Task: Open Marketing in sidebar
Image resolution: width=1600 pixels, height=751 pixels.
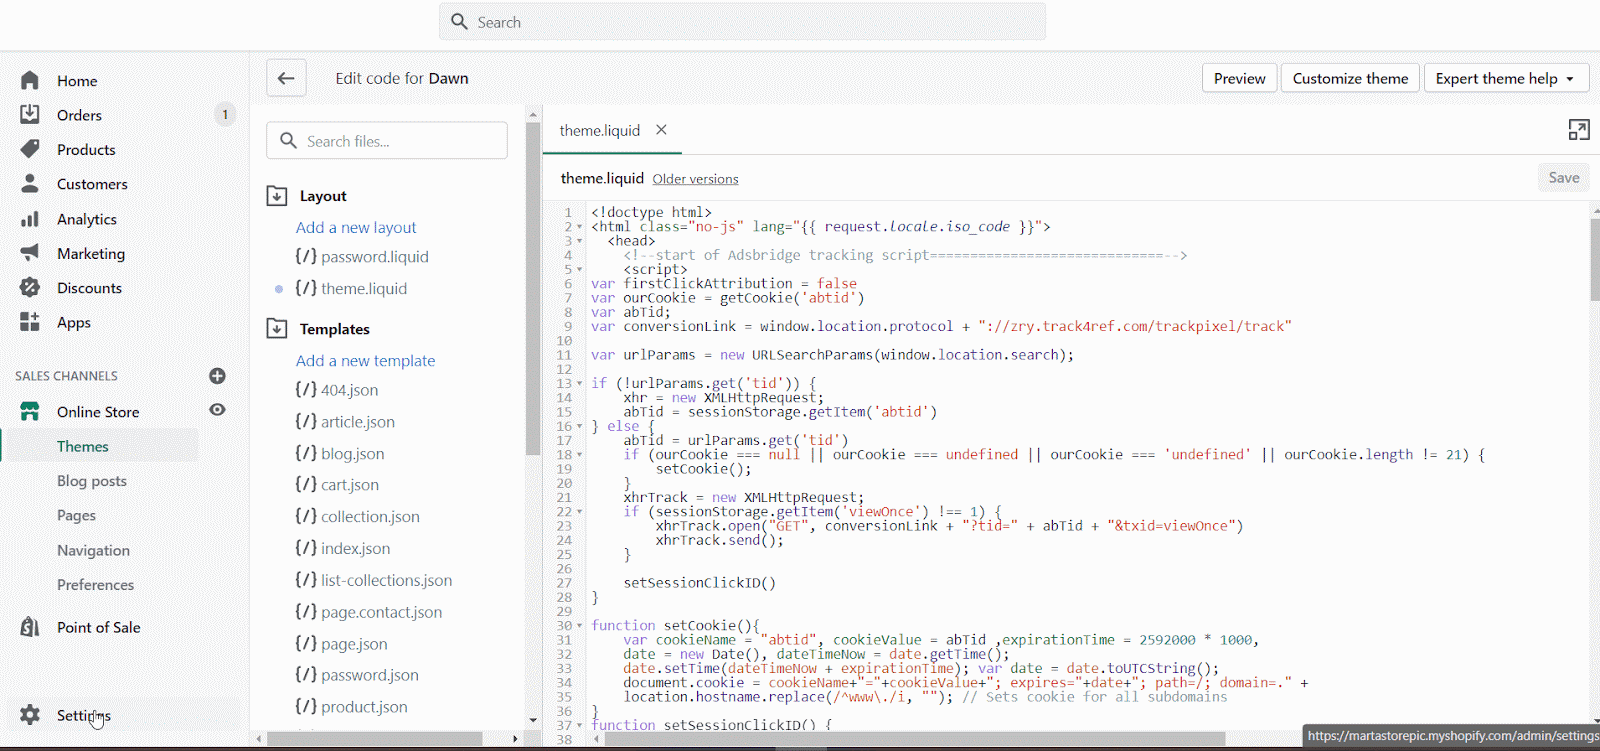Action: tap(91, 253)
